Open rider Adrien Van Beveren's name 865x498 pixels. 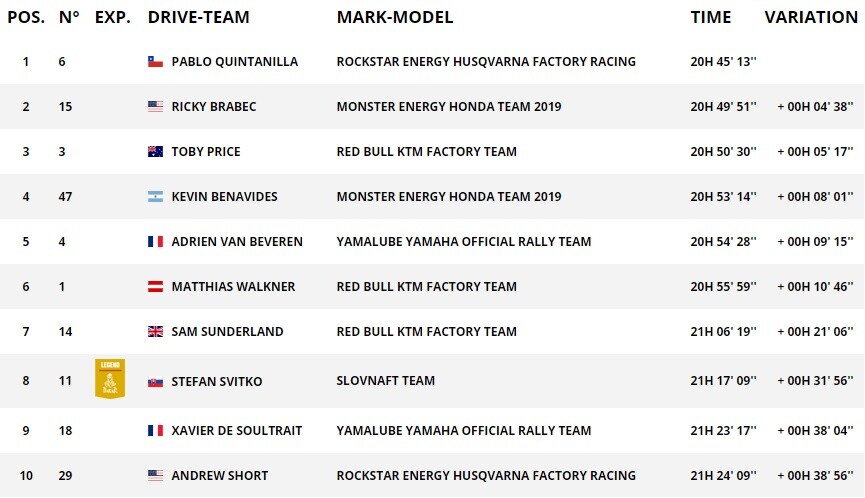pos(237,242)
